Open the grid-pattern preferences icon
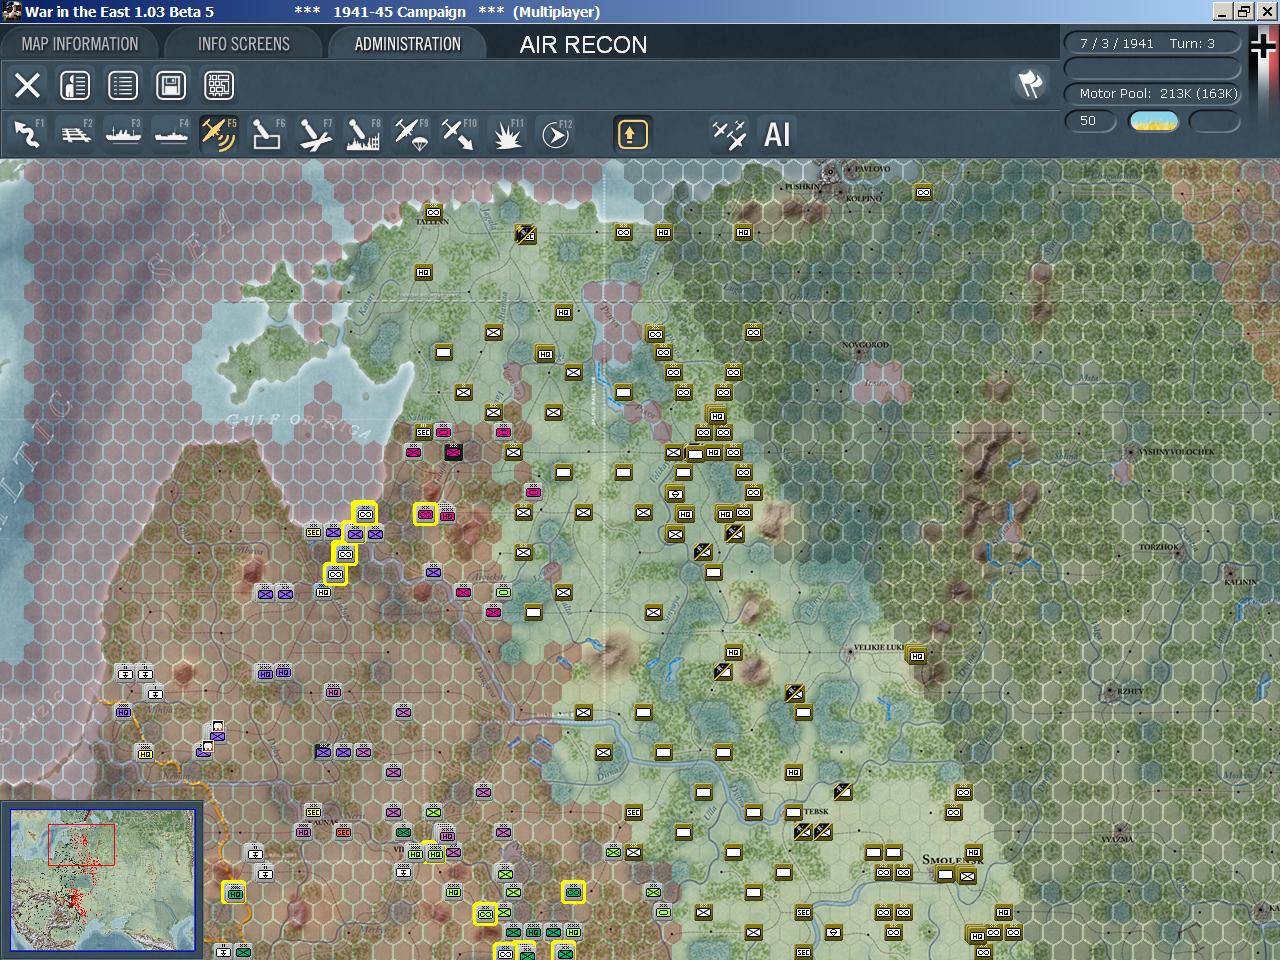This screenshot has height=960, width=1280. click(219, 85)
